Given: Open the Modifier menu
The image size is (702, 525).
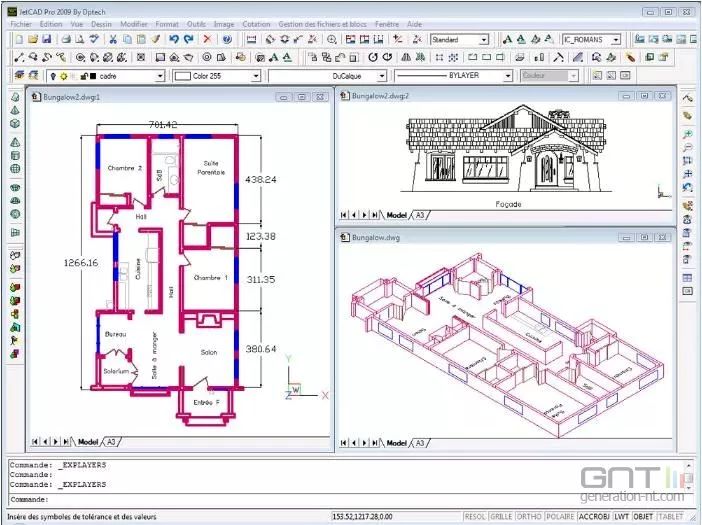Looking at the screenshot, I should tap(134, 24).
